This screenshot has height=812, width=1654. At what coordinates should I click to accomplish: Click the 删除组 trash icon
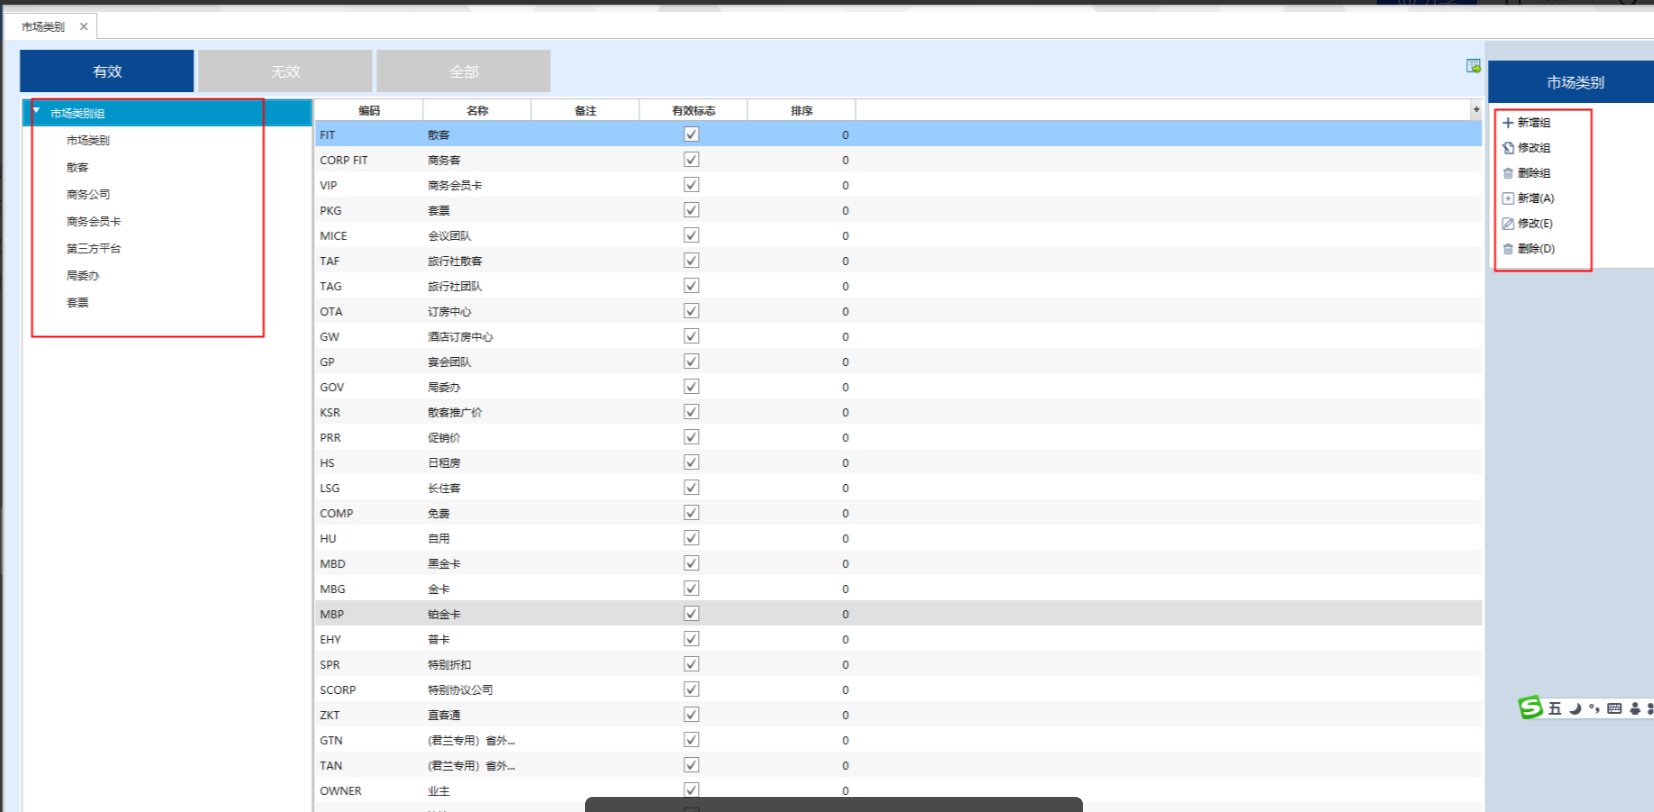1508,173
